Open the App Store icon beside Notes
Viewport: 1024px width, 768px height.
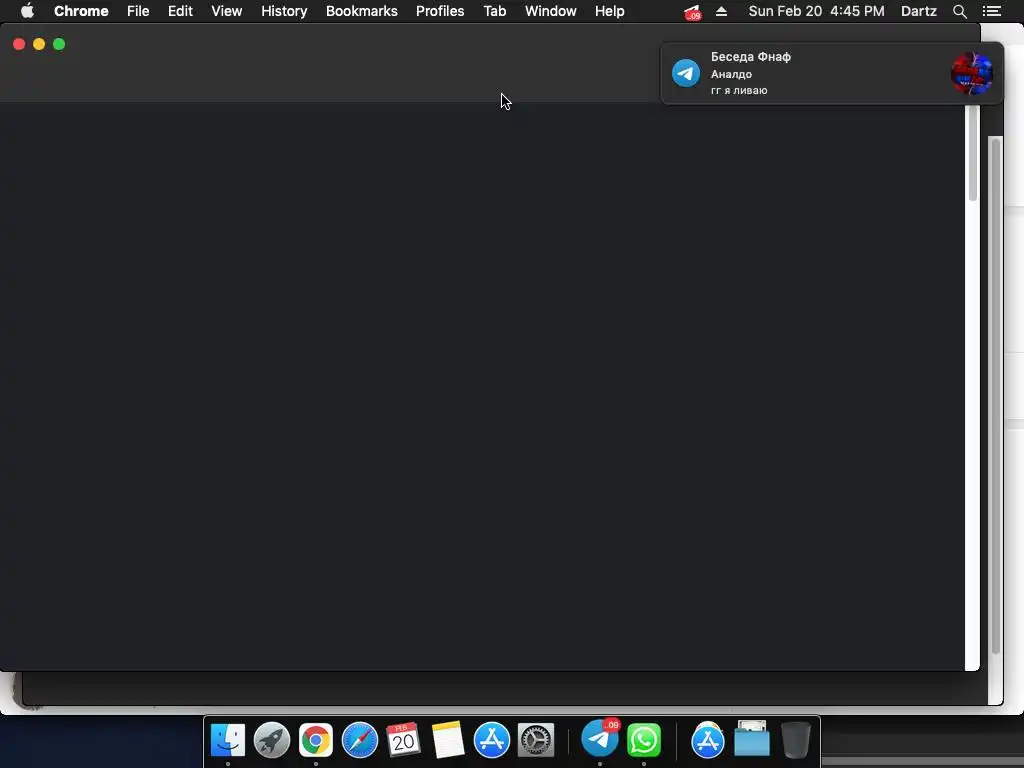tap(492, 740)
